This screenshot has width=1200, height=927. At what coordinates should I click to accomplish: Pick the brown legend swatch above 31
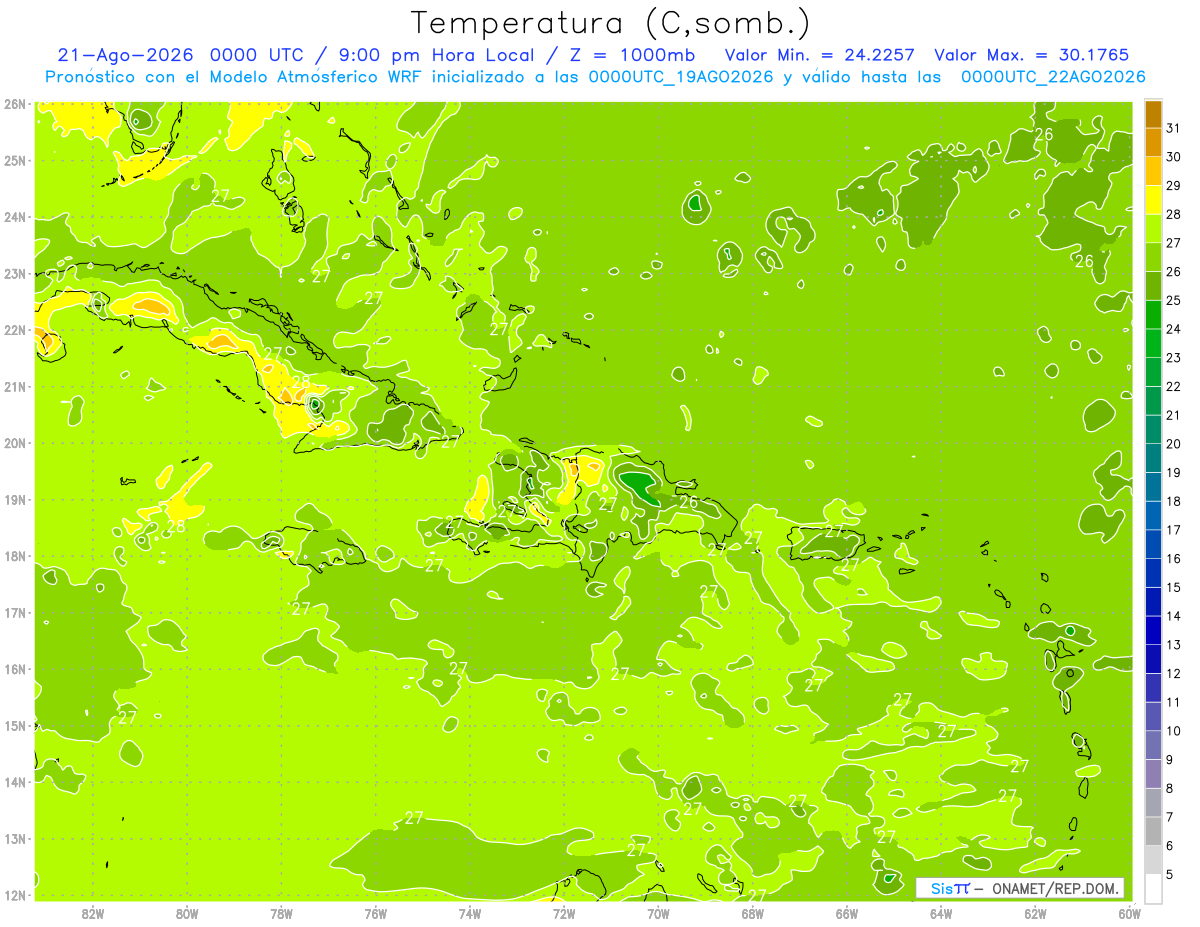(x=1154, y=114)
